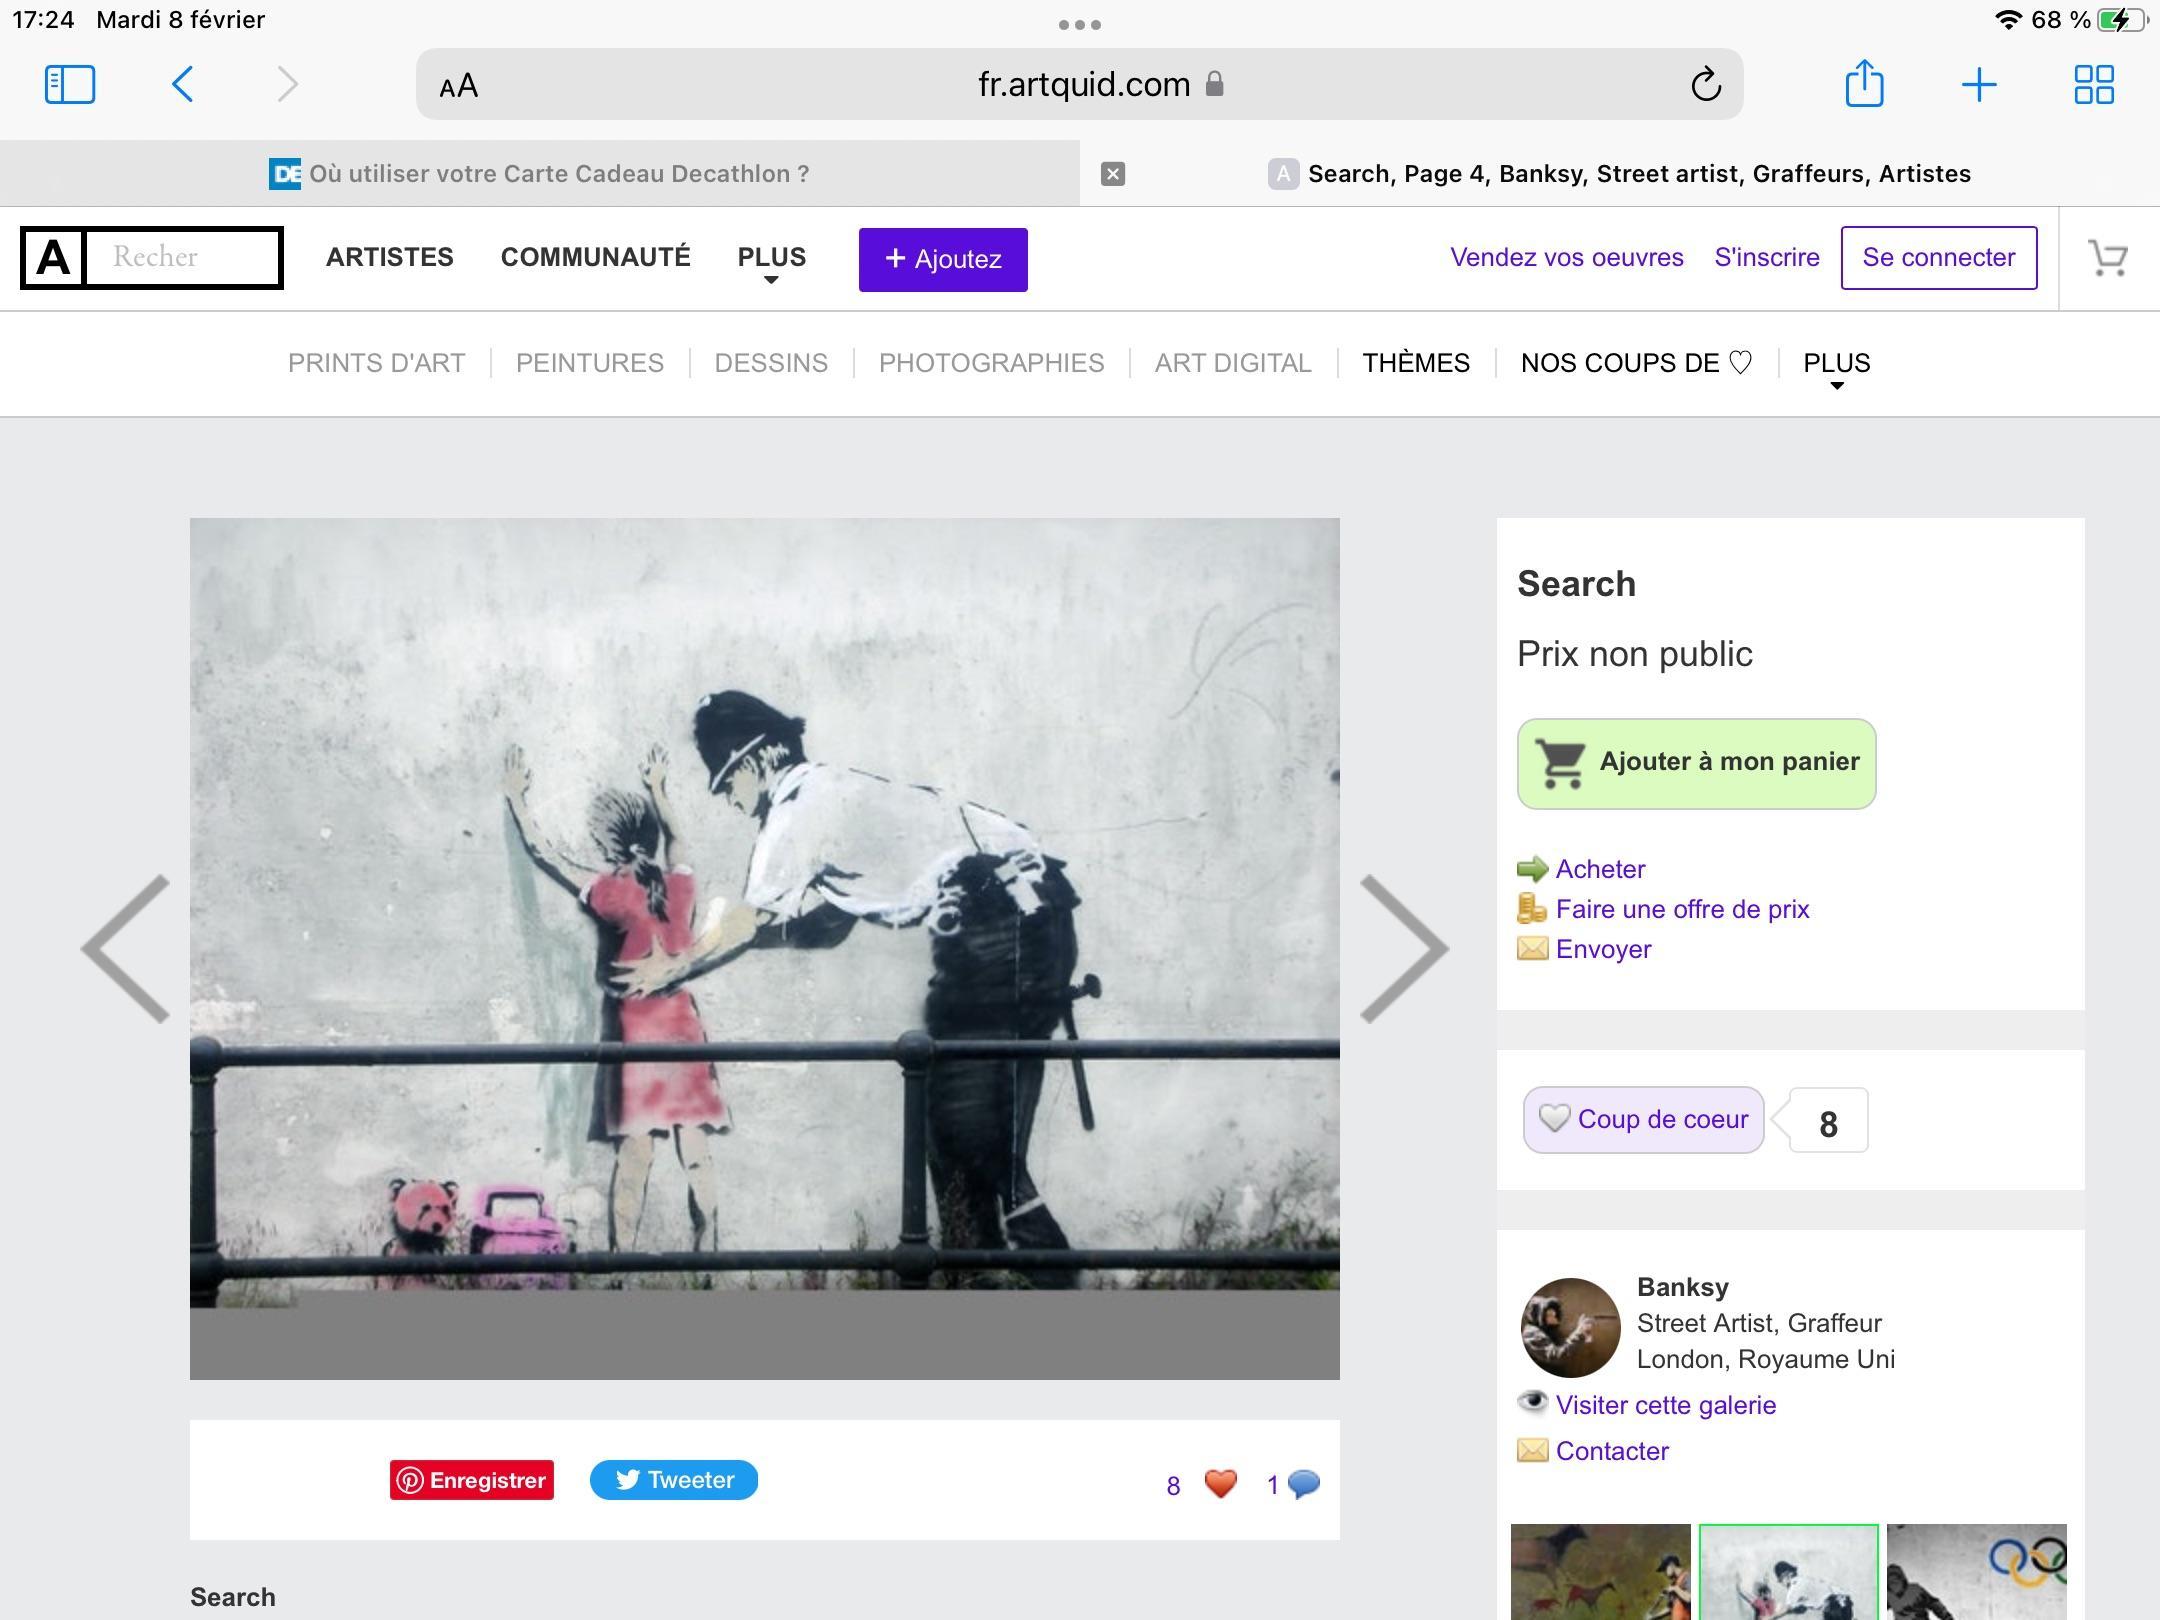The width and height of the screenshot is (2160, 1620).
Task: Select the PHOTOGRAPHIES category
Action: click(992, 363)
